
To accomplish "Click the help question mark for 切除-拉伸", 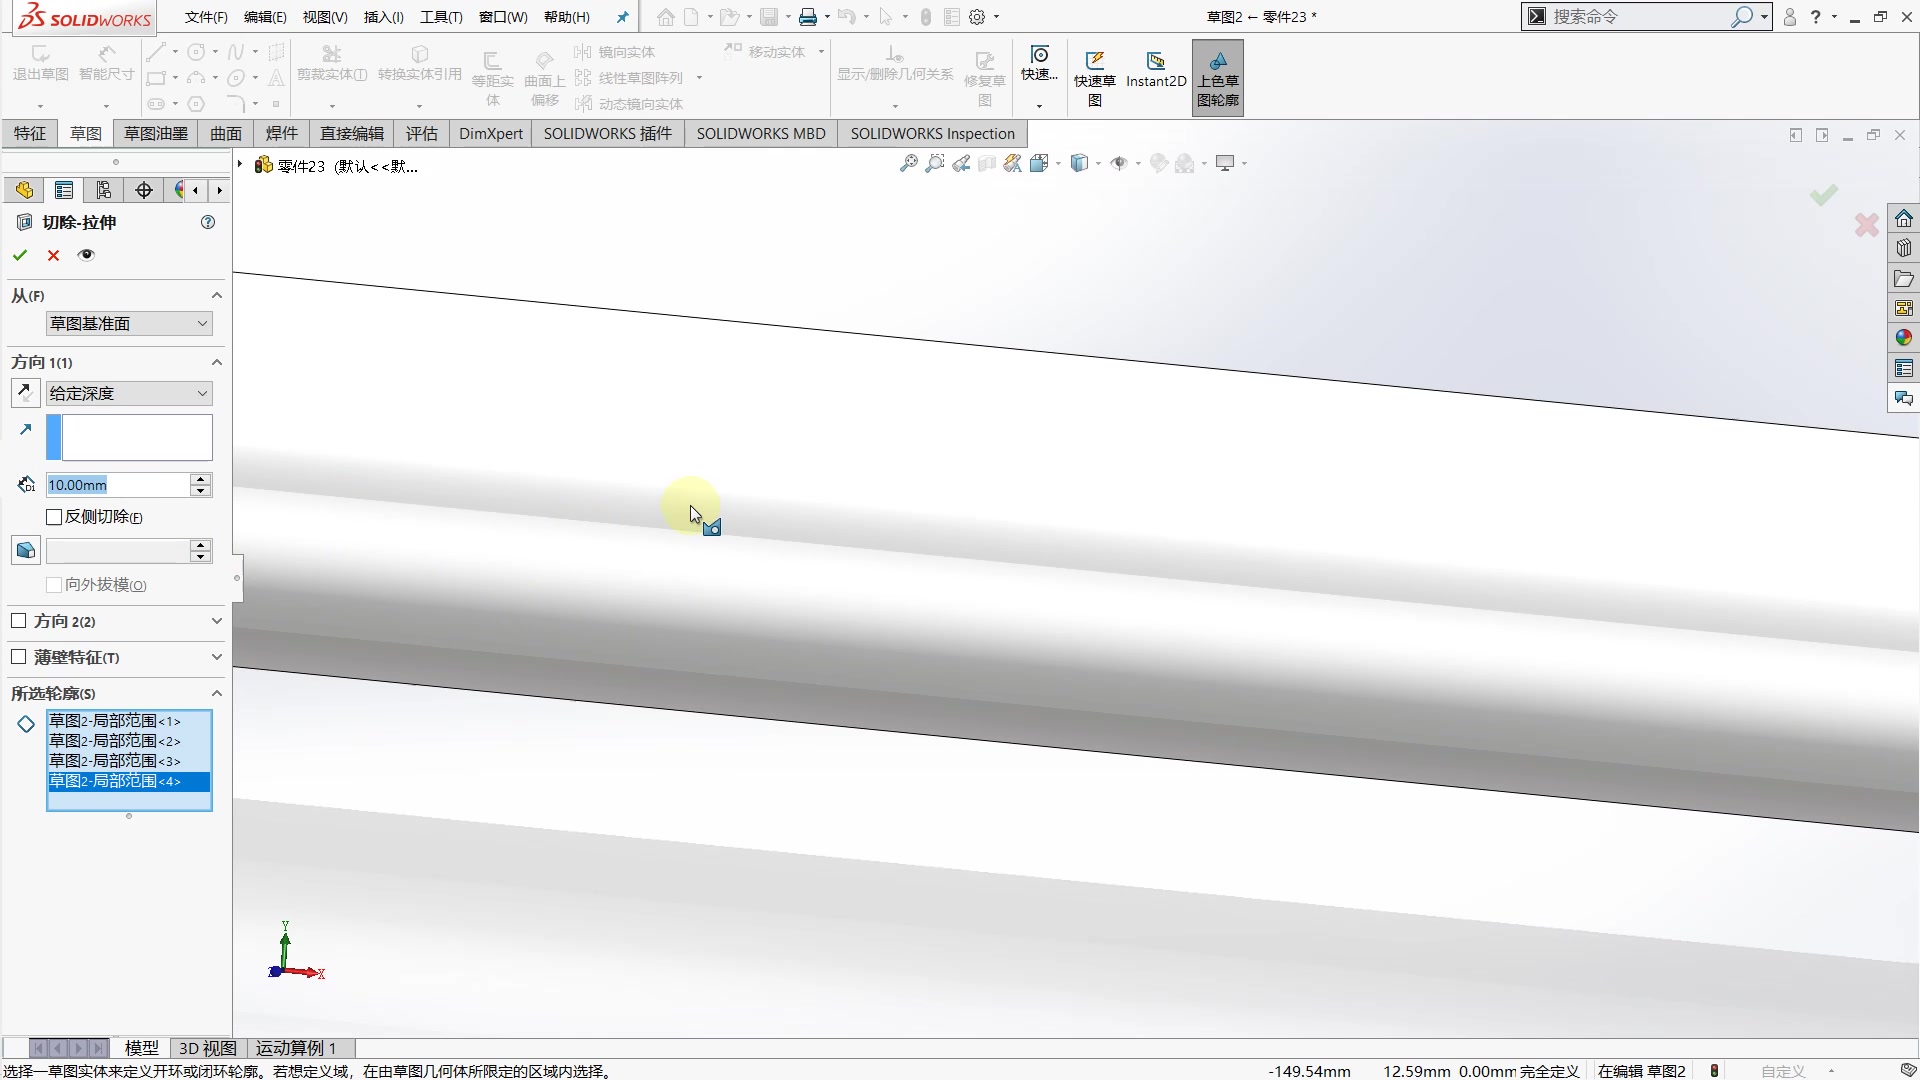I will (x=207, y=222).
